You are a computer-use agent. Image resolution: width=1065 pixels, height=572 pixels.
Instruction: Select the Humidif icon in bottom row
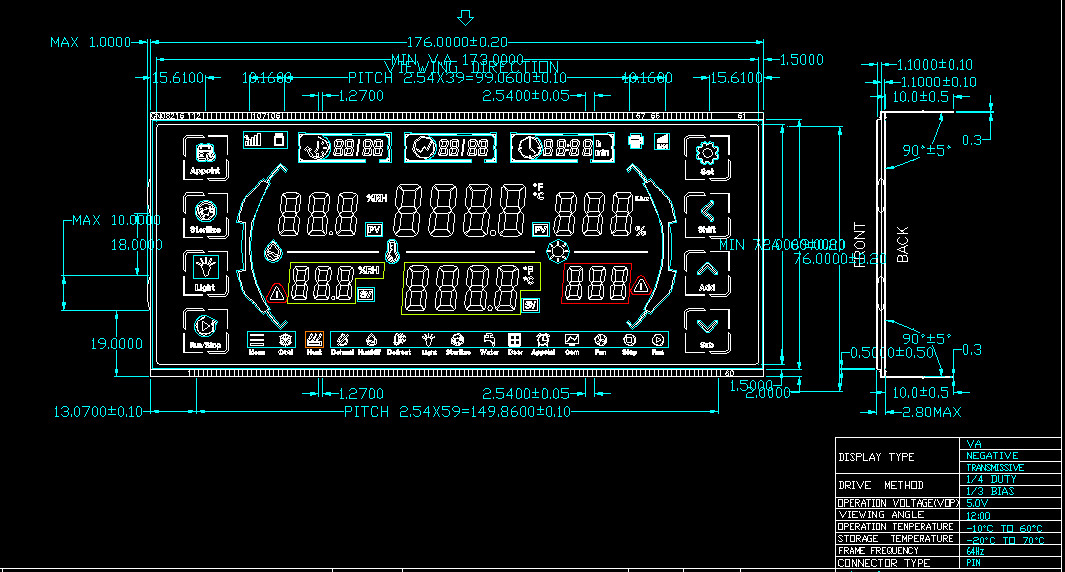370,340
